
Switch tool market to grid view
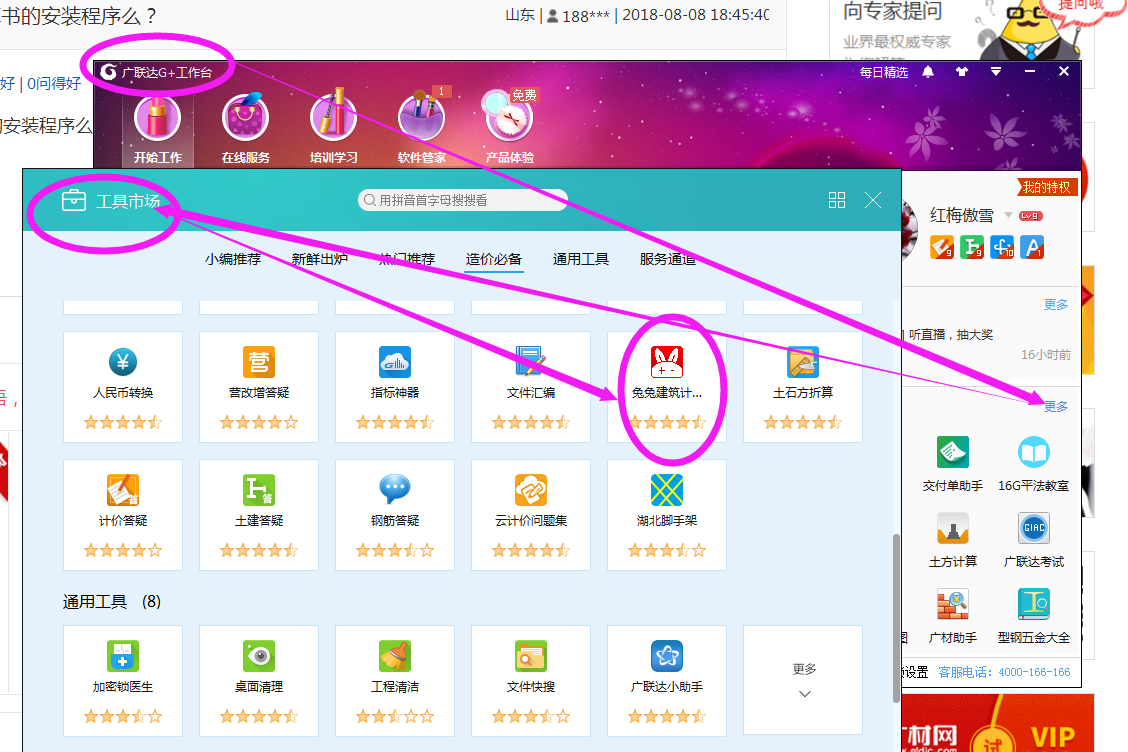click(837, 200)
